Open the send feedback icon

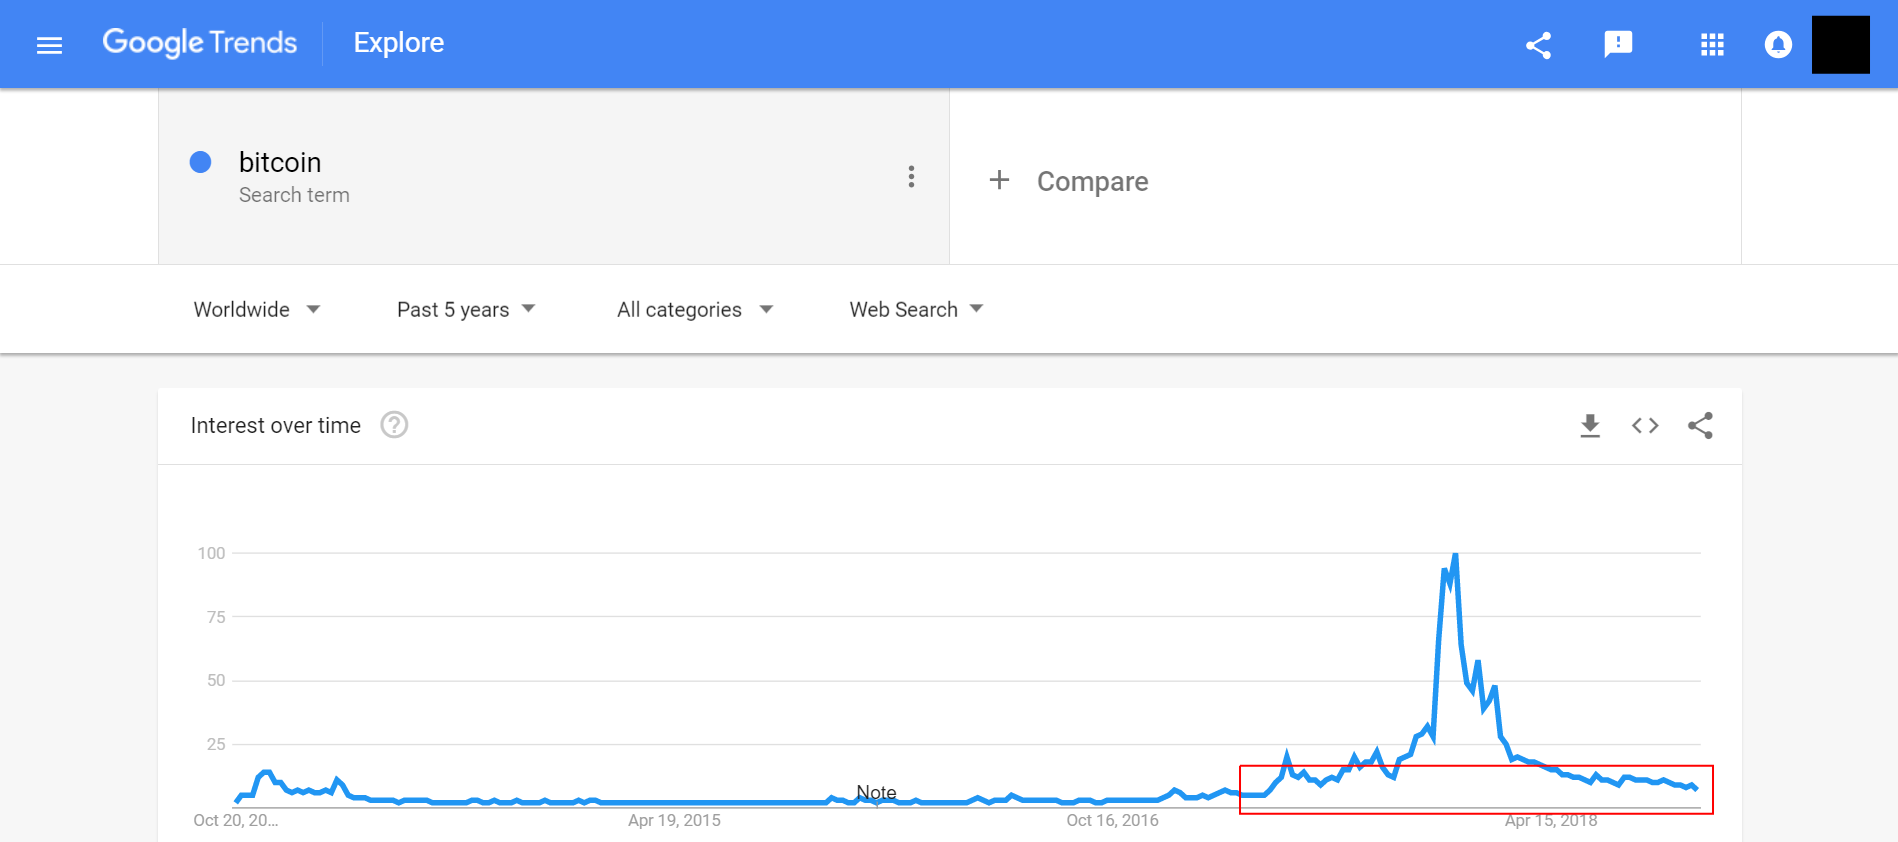(x=1618, y=44)
